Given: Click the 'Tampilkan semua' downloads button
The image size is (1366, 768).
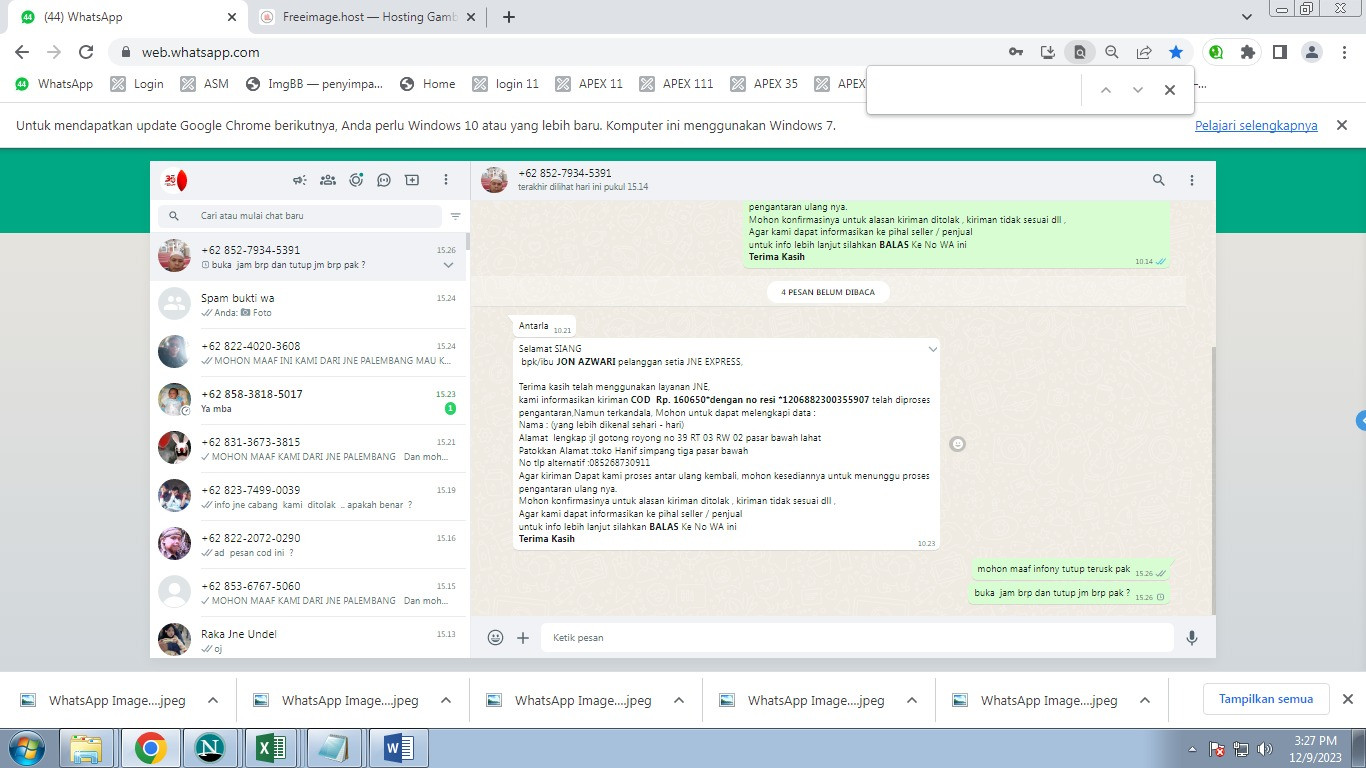Looking at the screenshot, I should pos(1266,699).
